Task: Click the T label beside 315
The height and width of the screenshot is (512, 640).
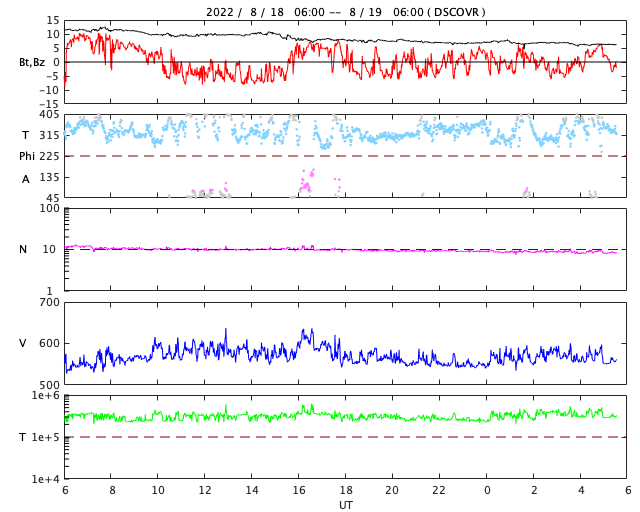Action: pyautogui.click(x=25, y=135)
